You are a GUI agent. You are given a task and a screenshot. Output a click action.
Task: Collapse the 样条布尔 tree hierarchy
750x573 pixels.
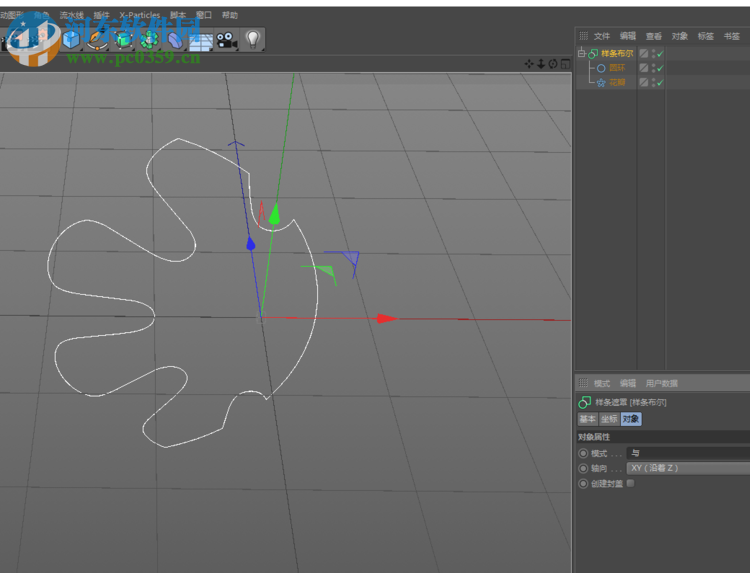coord(581,53)
